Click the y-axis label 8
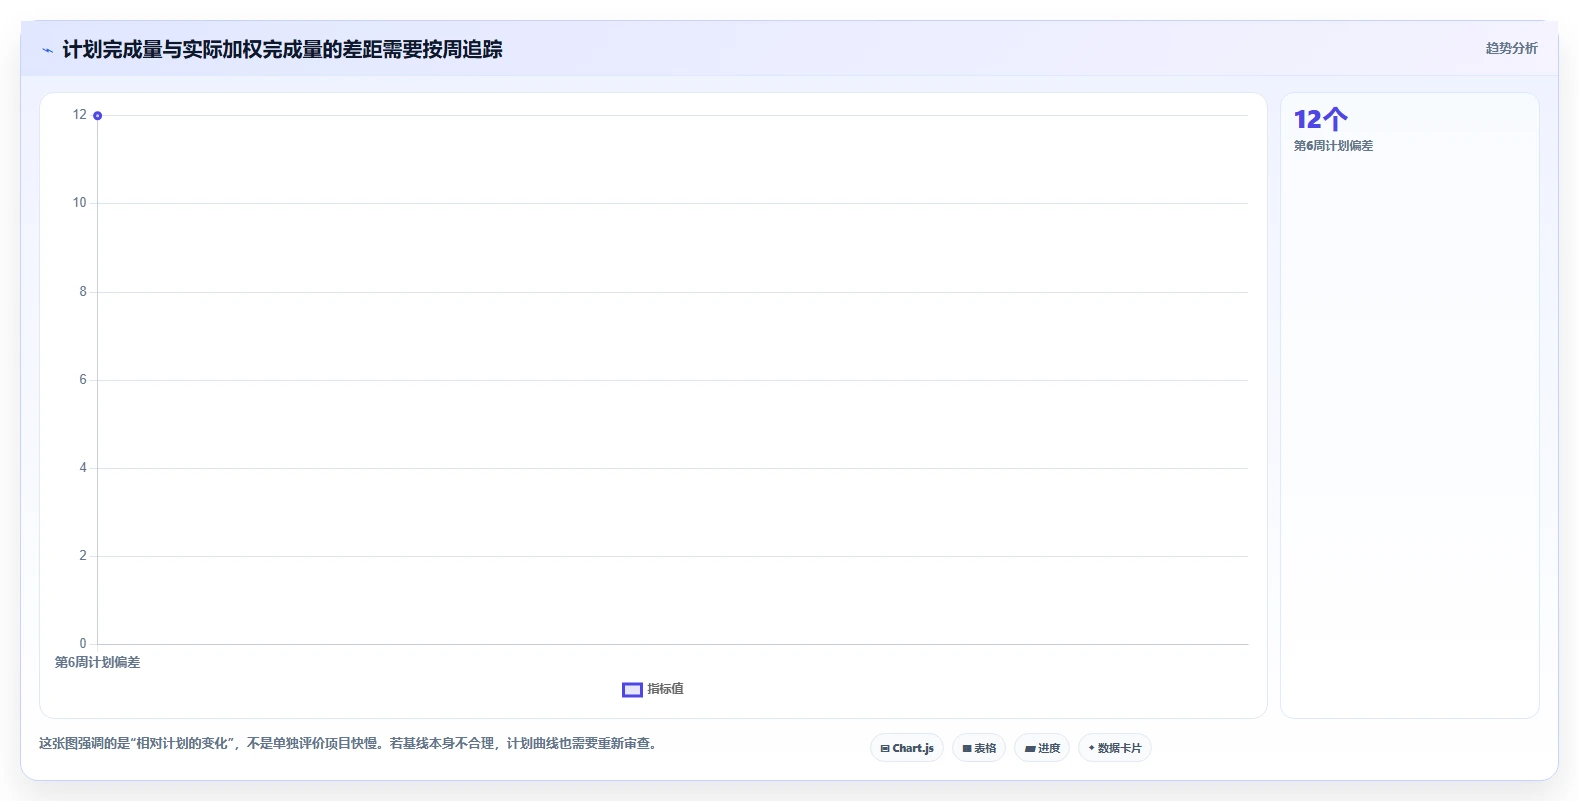1579x801 pixels. [x=83, y=292]
